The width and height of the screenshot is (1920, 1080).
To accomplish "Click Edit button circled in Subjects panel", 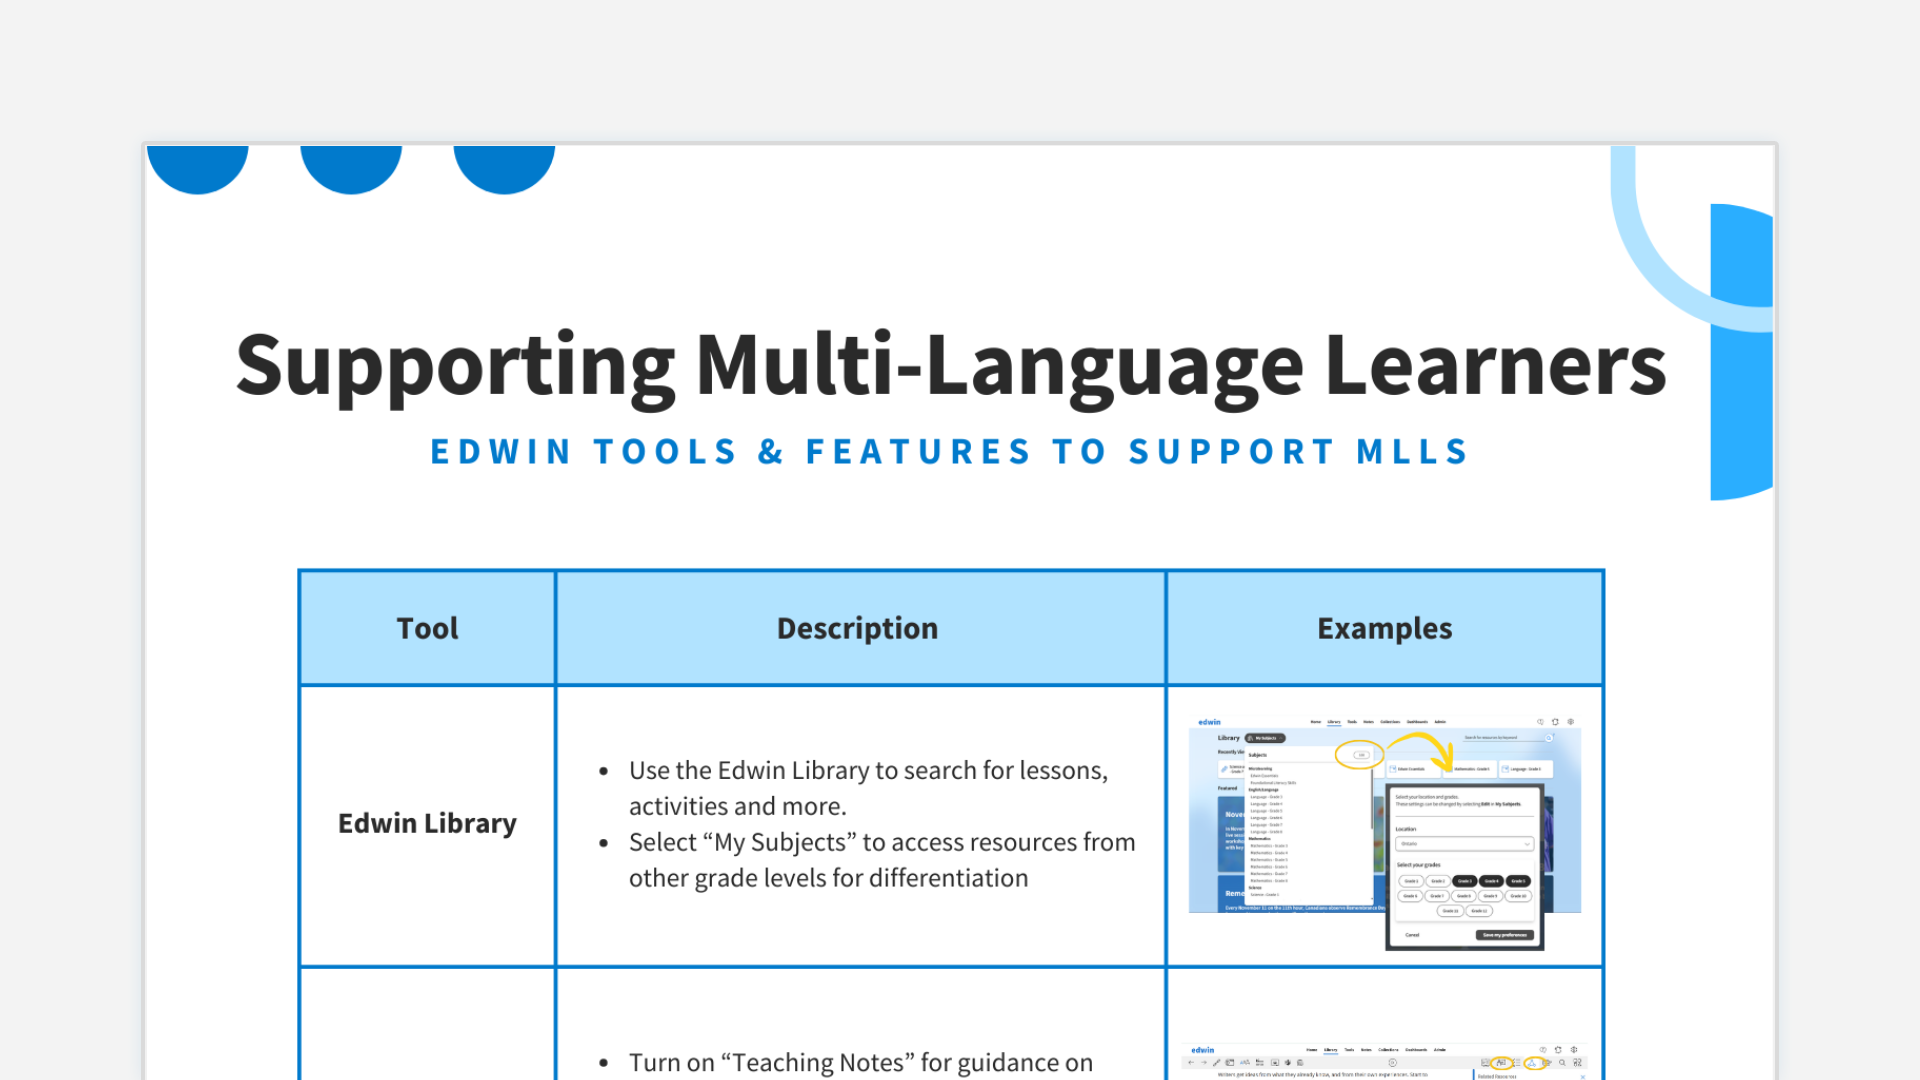I will [x=1360, y=755].
